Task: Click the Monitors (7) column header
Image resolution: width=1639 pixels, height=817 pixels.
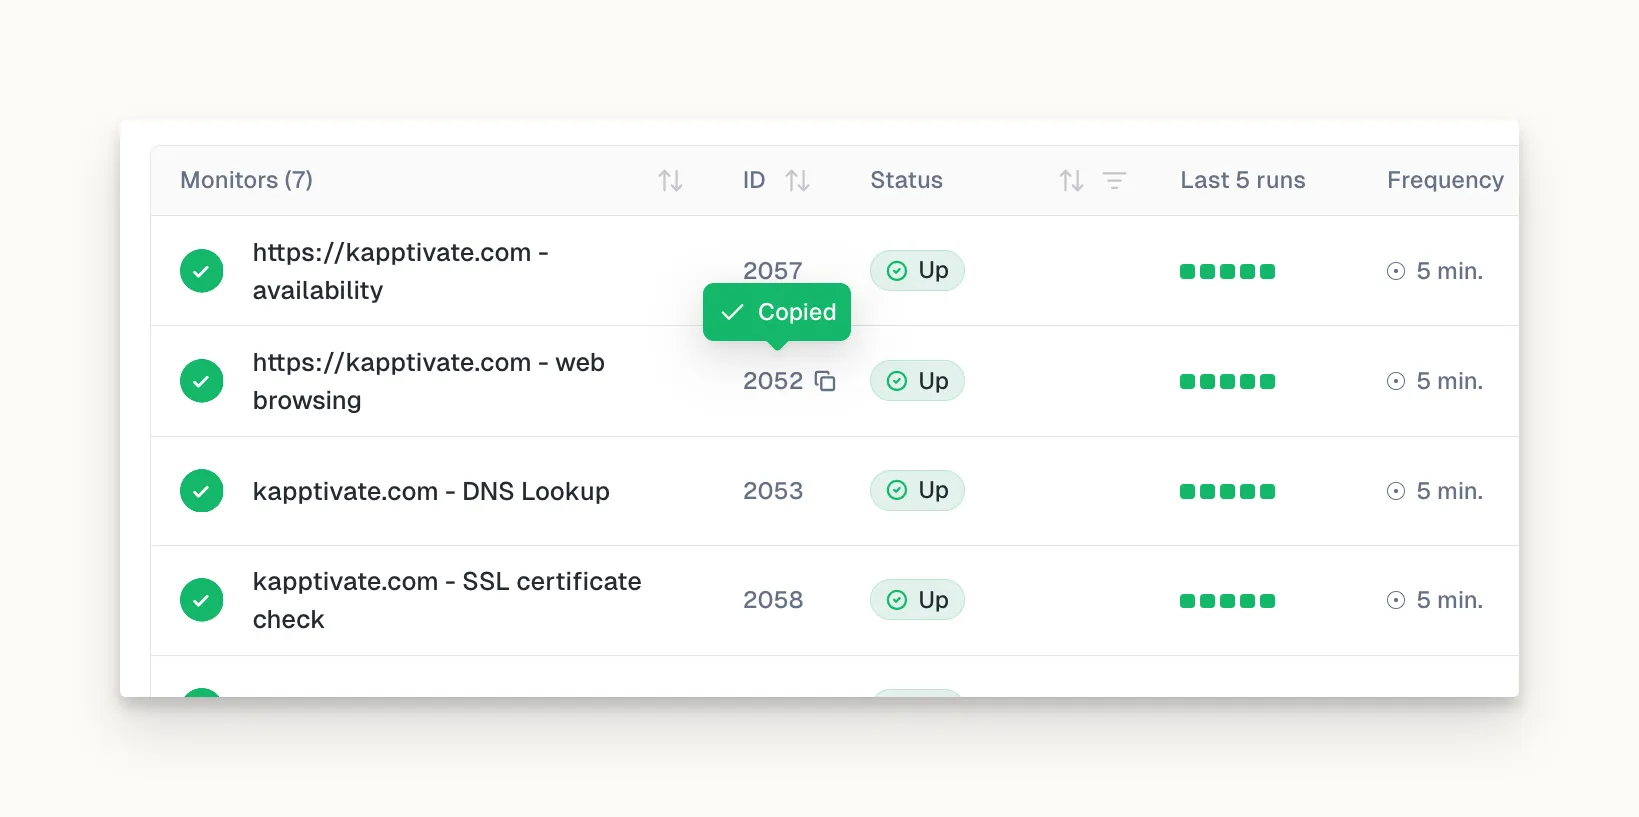Action: coord(246,180)
